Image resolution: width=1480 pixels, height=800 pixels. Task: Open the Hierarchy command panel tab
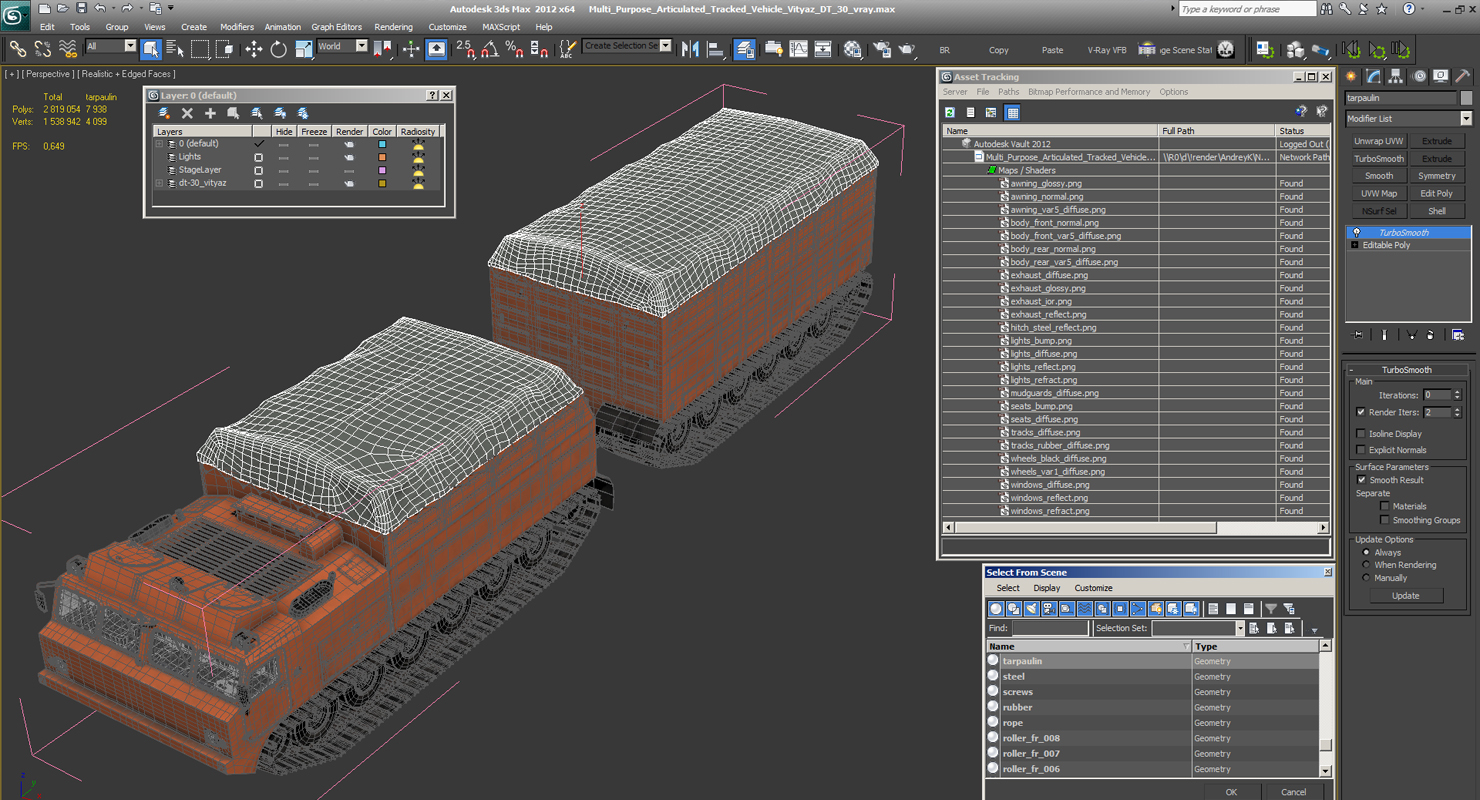click(1396, 76)
